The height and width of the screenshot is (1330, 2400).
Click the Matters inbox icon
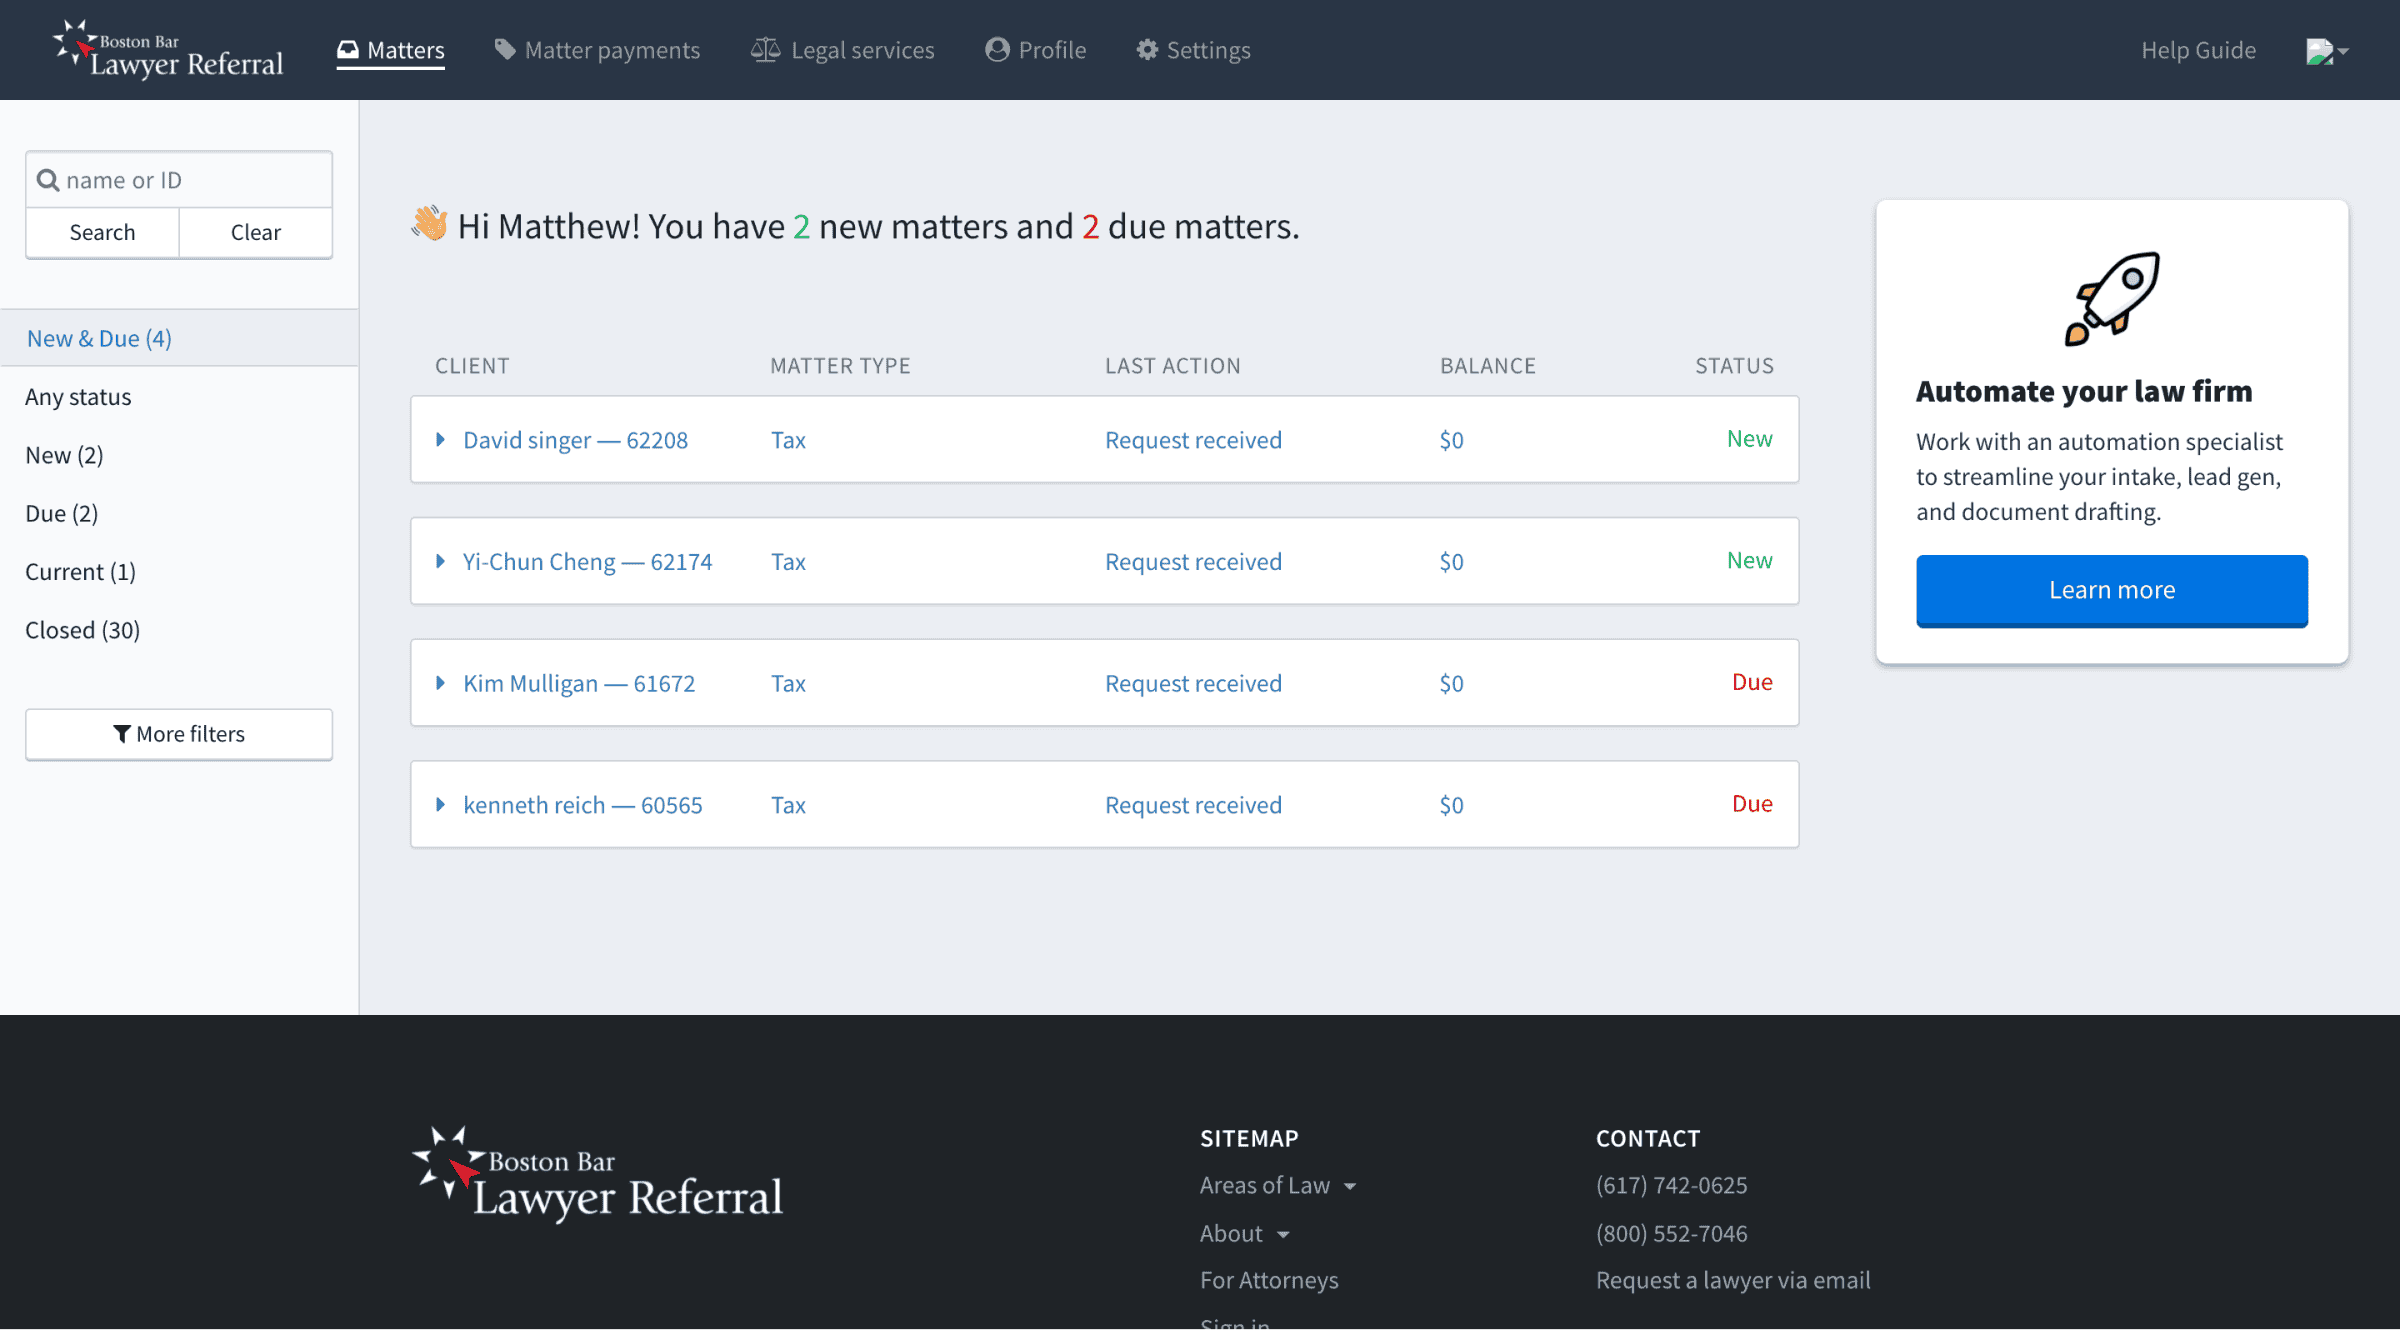pos(347,50)
